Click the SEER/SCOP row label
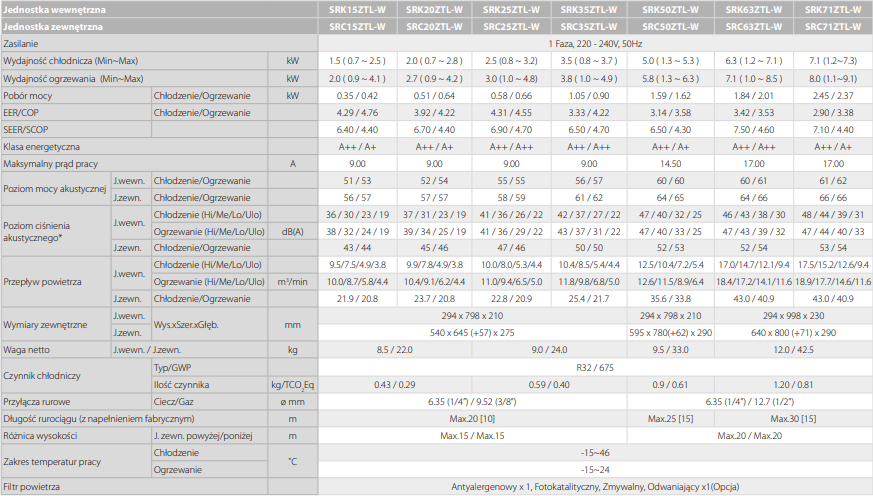 [x=26, y=130]
